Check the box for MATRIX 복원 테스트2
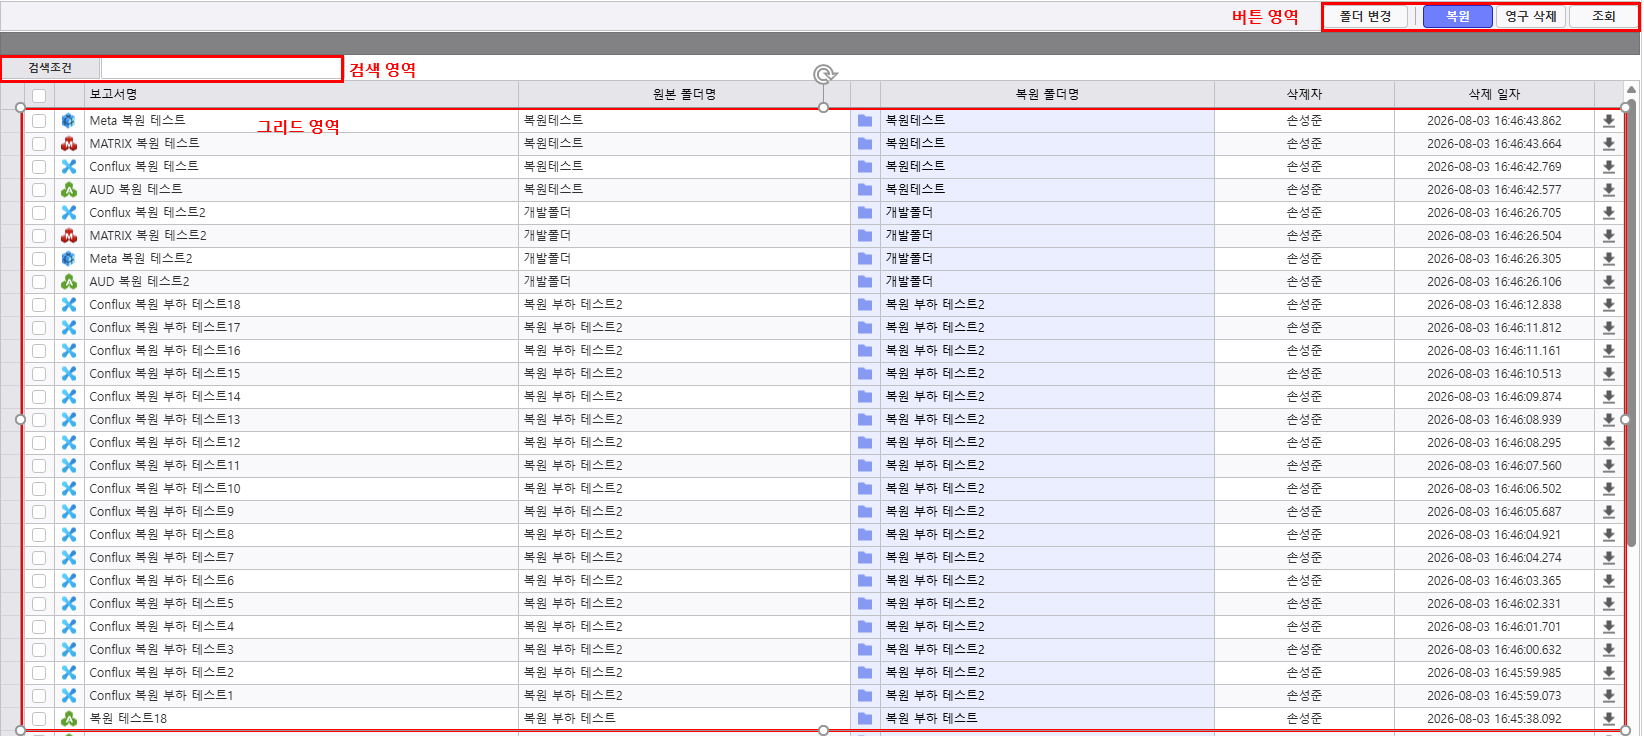The height and width of the screenshot is (736, 1644). (39, 235)
